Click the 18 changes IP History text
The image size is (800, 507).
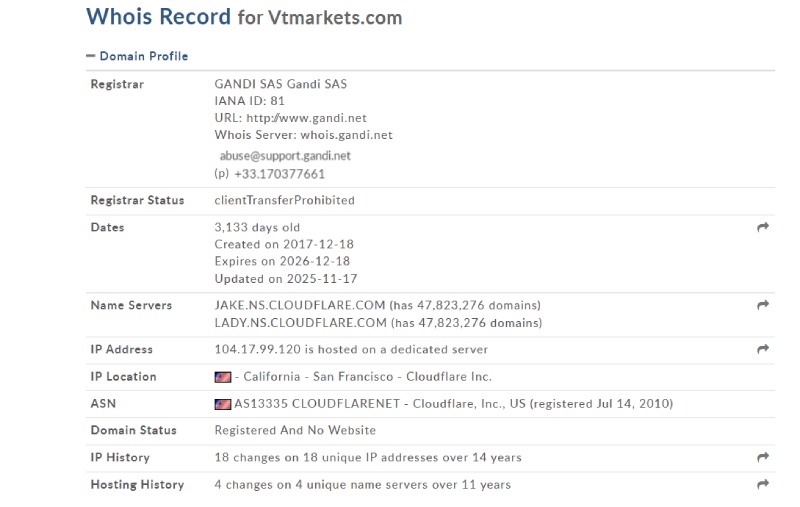click(x=368, y=458)
